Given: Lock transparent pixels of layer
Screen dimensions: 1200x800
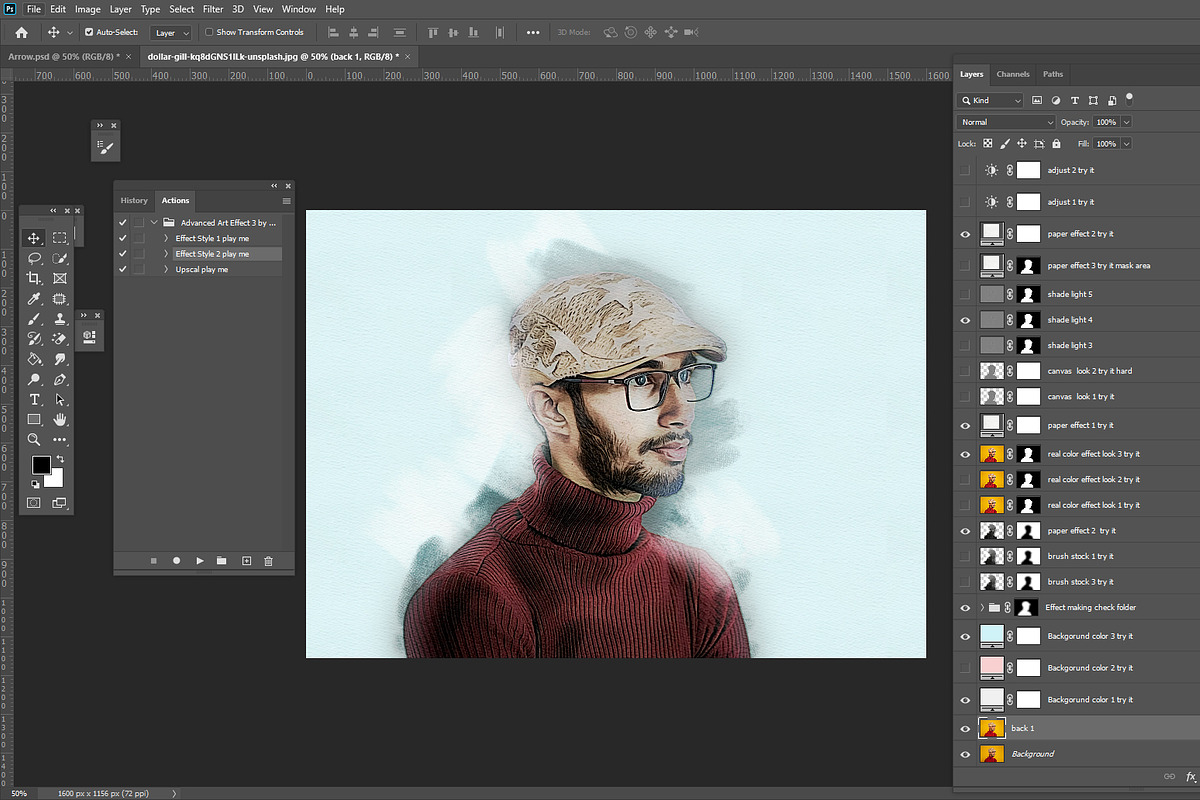Looking at the screenshot, I should pos(988,144).
